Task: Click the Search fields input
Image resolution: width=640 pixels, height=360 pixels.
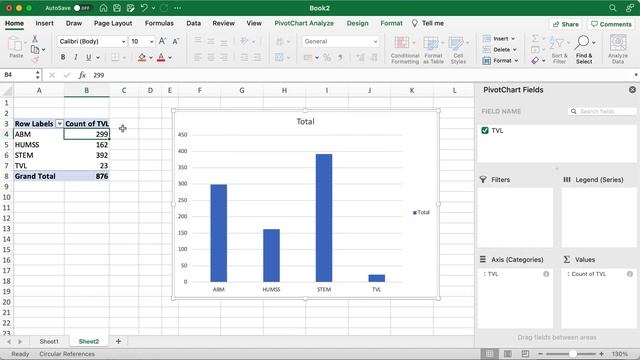Action: [x=602, y=111]
